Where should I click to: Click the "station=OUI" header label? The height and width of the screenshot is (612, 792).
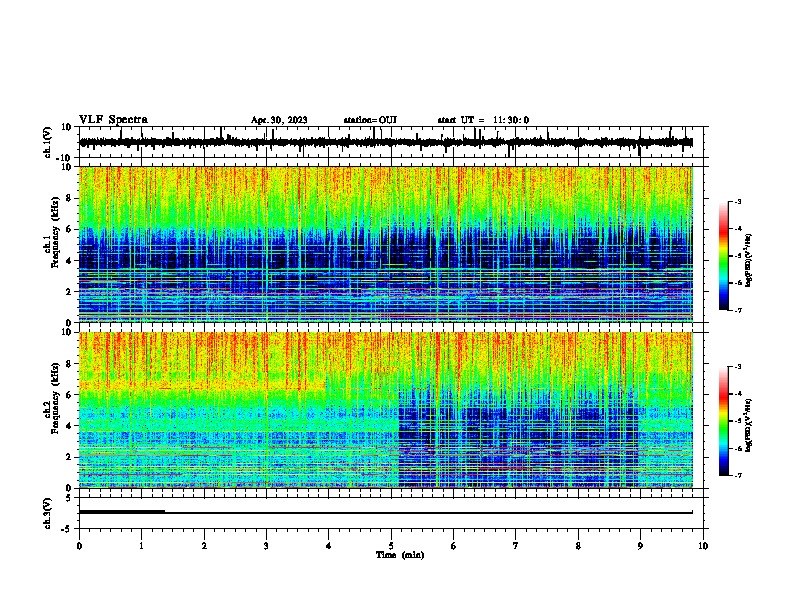point(370,120)
